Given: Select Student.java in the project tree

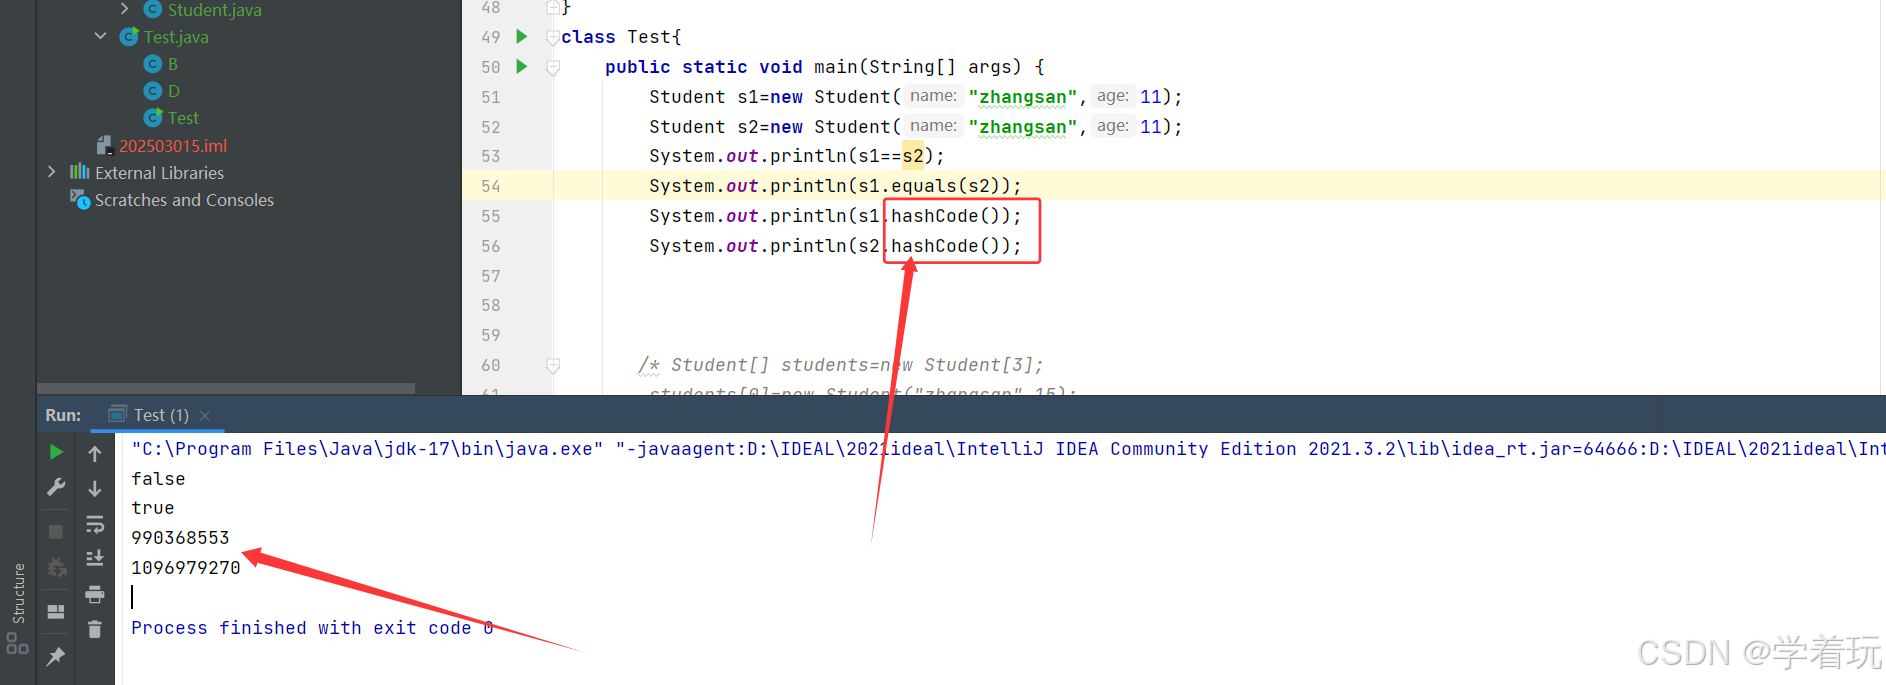Looking at the screenshot, I should pyautogui.click(x=214, y=10).
